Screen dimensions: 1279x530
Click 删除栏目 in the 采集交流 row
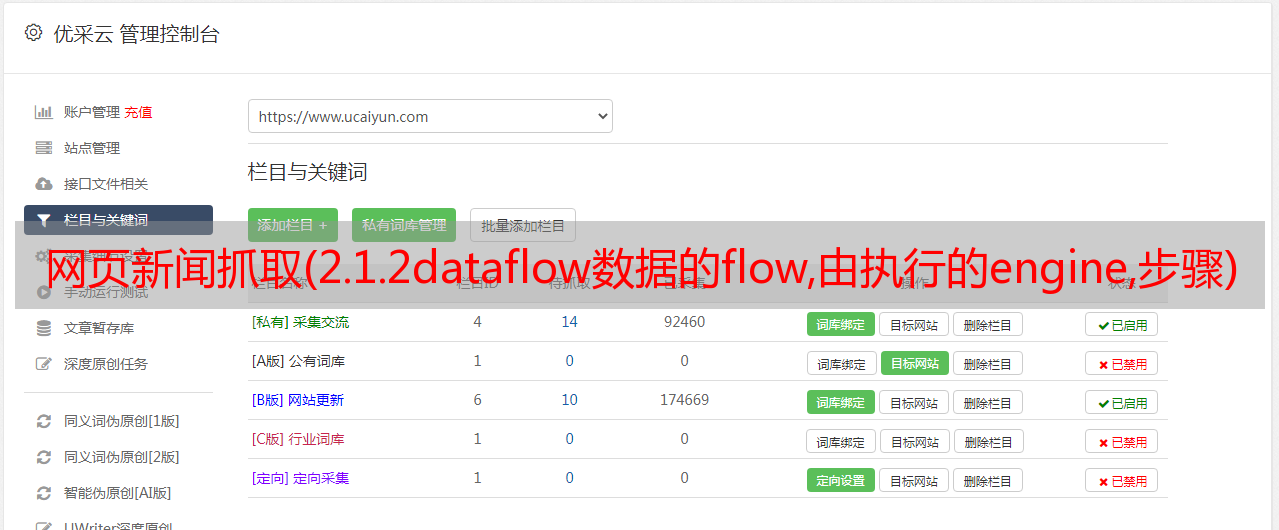point(988,324)
